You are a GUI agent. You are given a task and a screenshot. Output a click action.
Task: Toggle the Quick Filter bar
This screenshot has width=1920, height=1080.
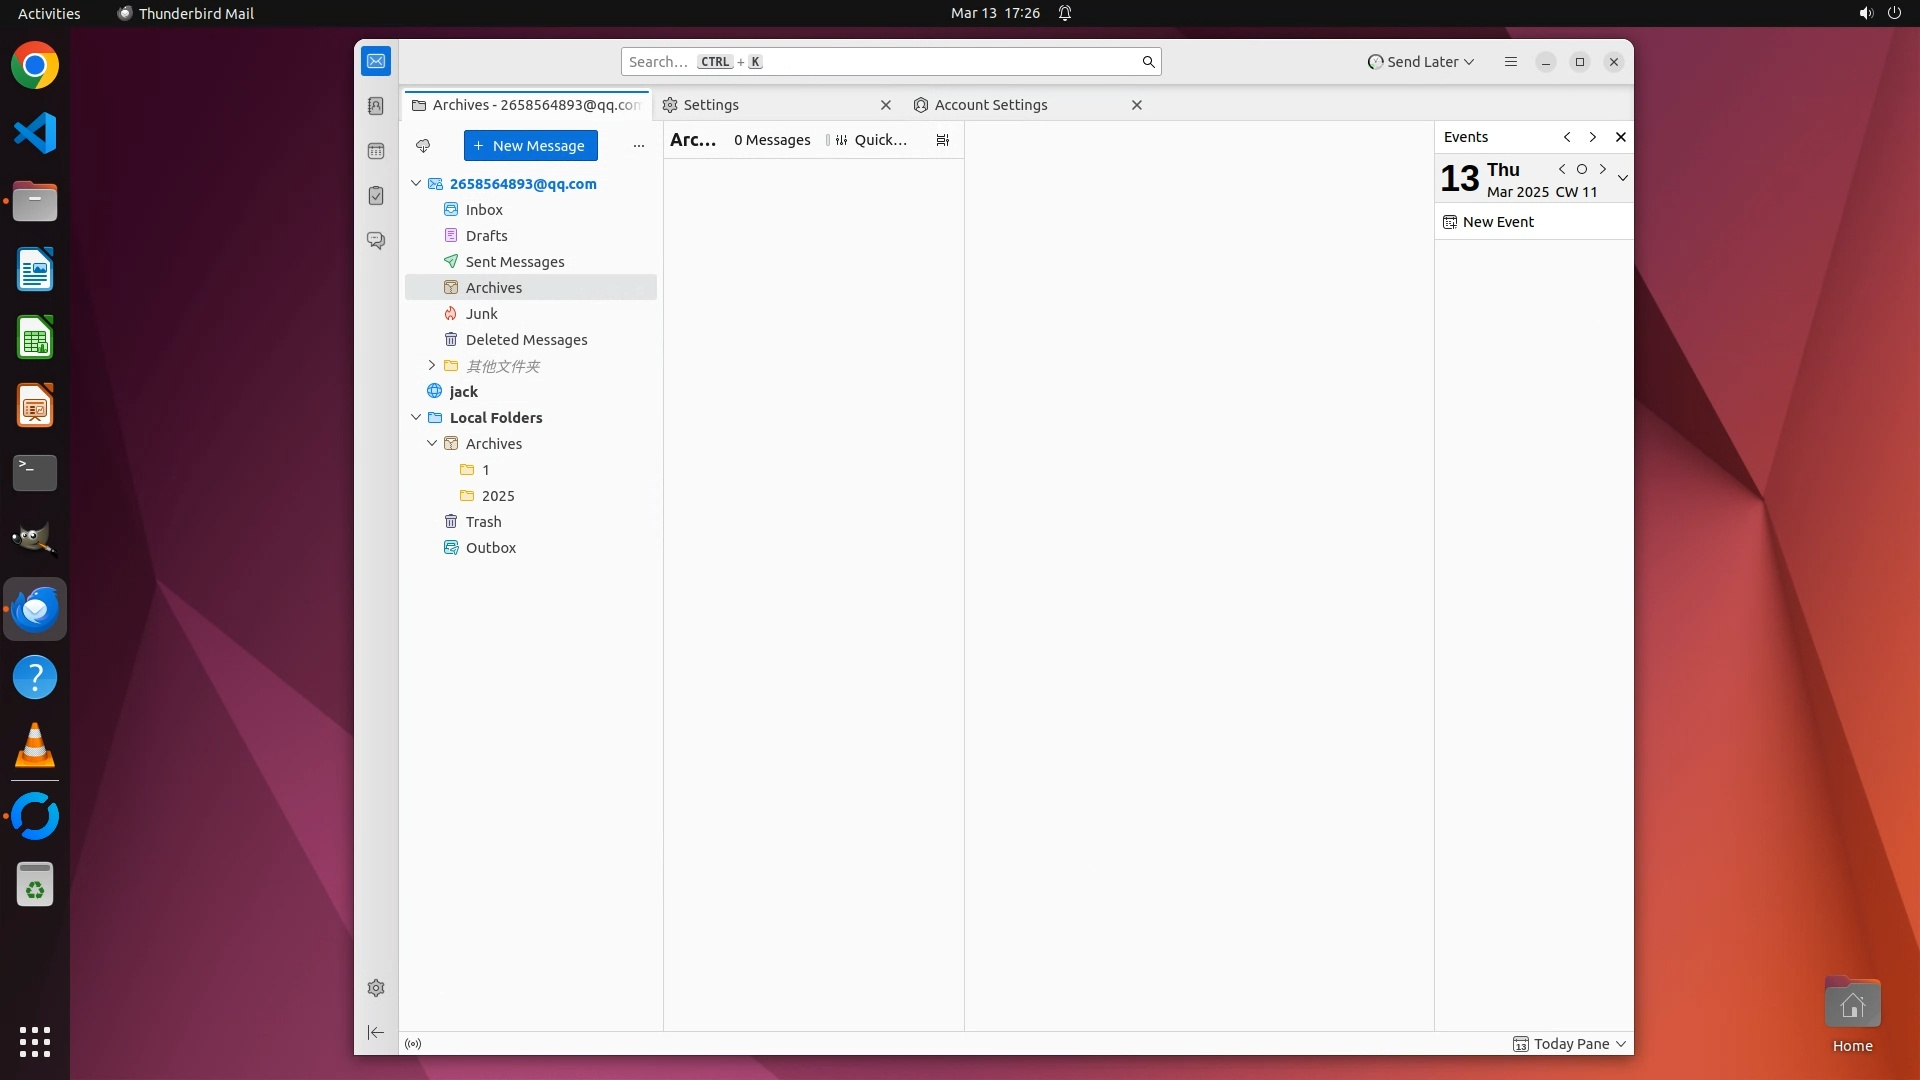[871, 140]
